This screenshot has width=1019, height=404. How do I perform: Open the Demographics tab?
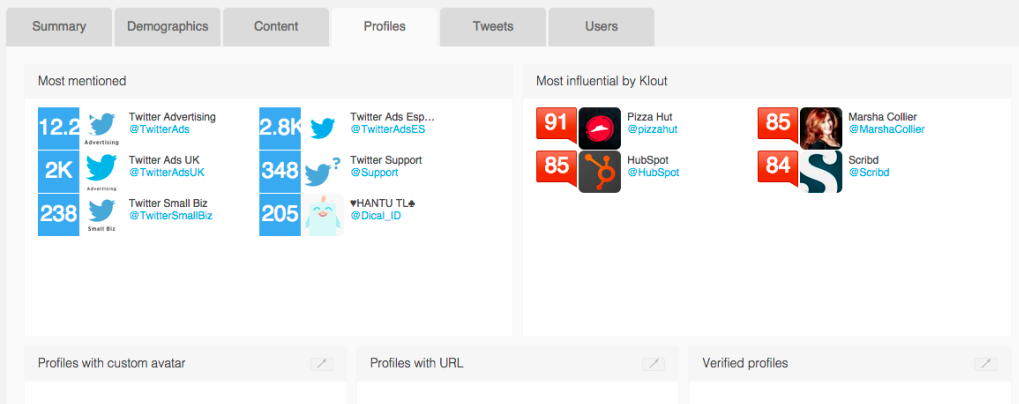tap(168, 27)
